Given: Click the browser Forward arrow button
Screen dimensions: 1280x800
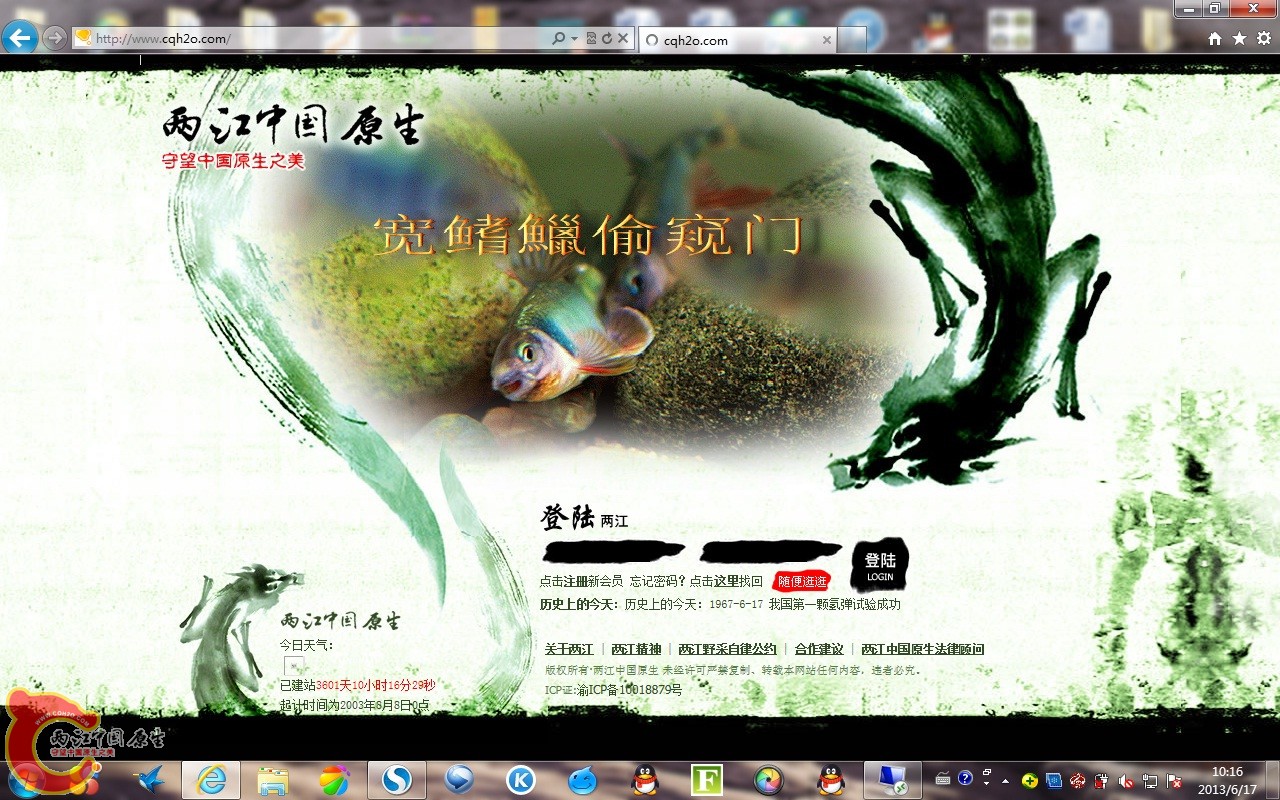Looking at the screenshot, I should (x=54, y=38).
